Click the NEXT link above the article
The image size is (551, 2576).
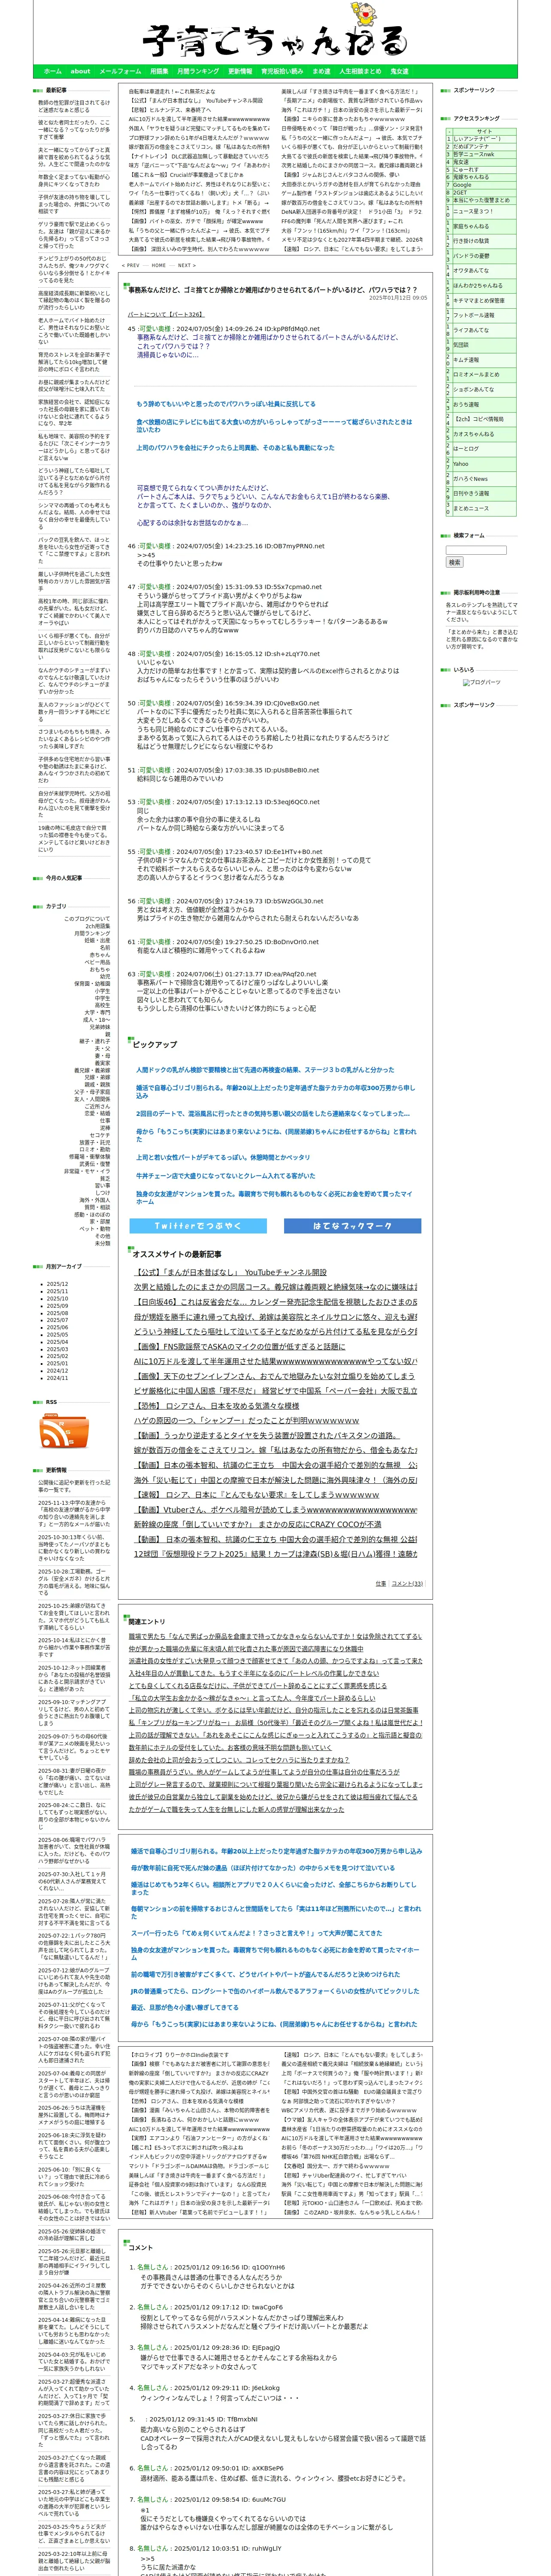point(186,266)
